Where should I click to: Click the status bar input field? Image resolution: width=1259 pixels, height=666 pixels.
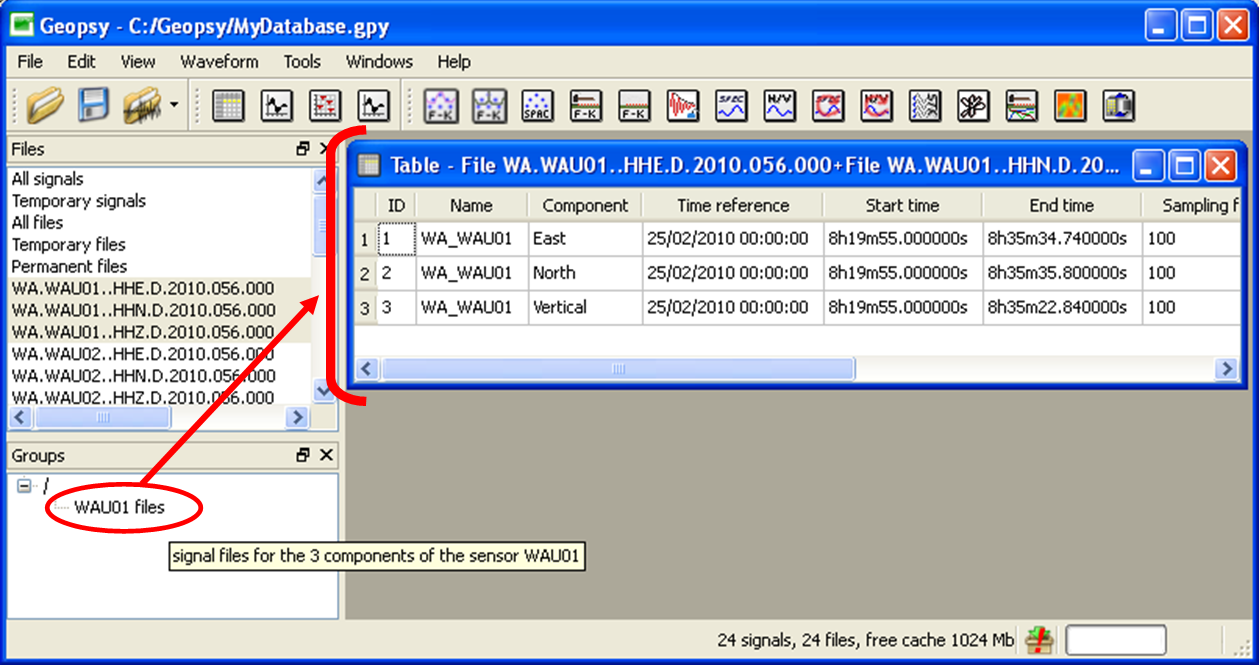[x=1115, y=640]
